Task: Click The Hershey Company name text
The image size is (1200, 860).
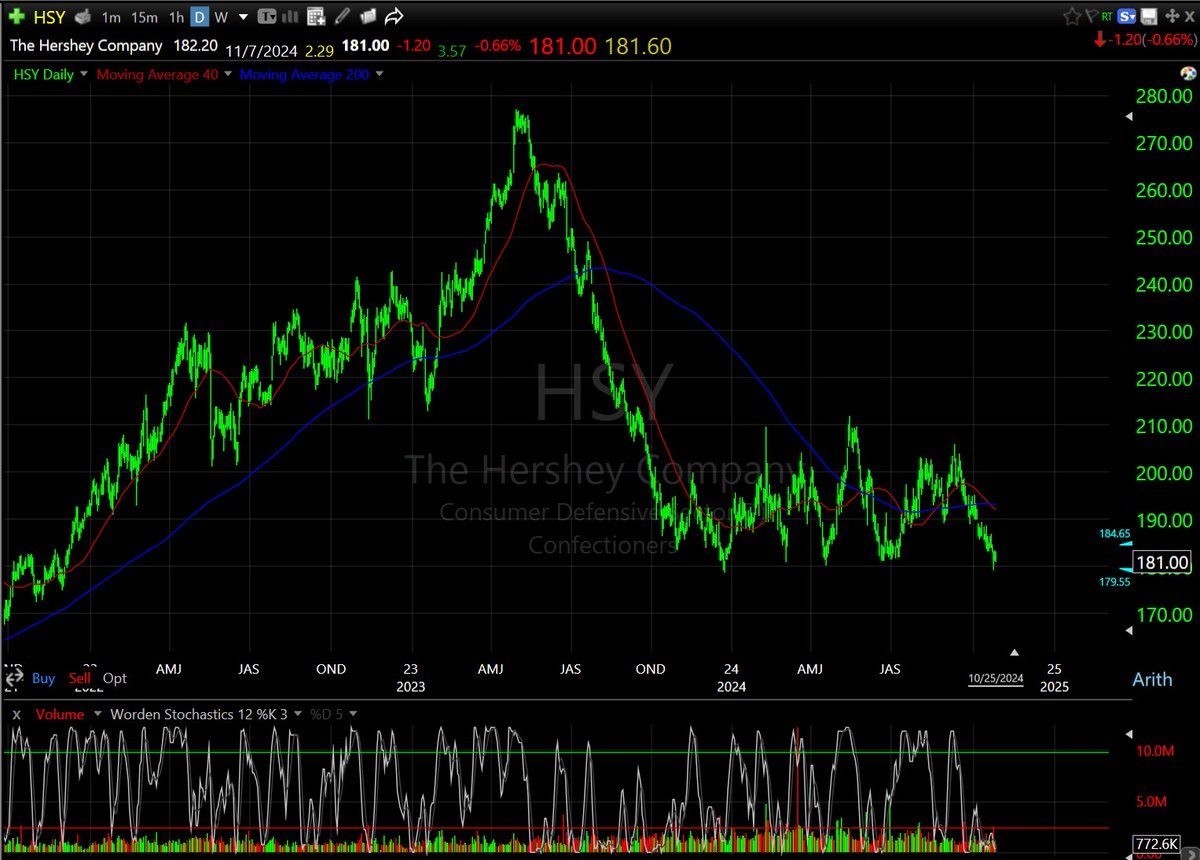Action: click(86, 46)
